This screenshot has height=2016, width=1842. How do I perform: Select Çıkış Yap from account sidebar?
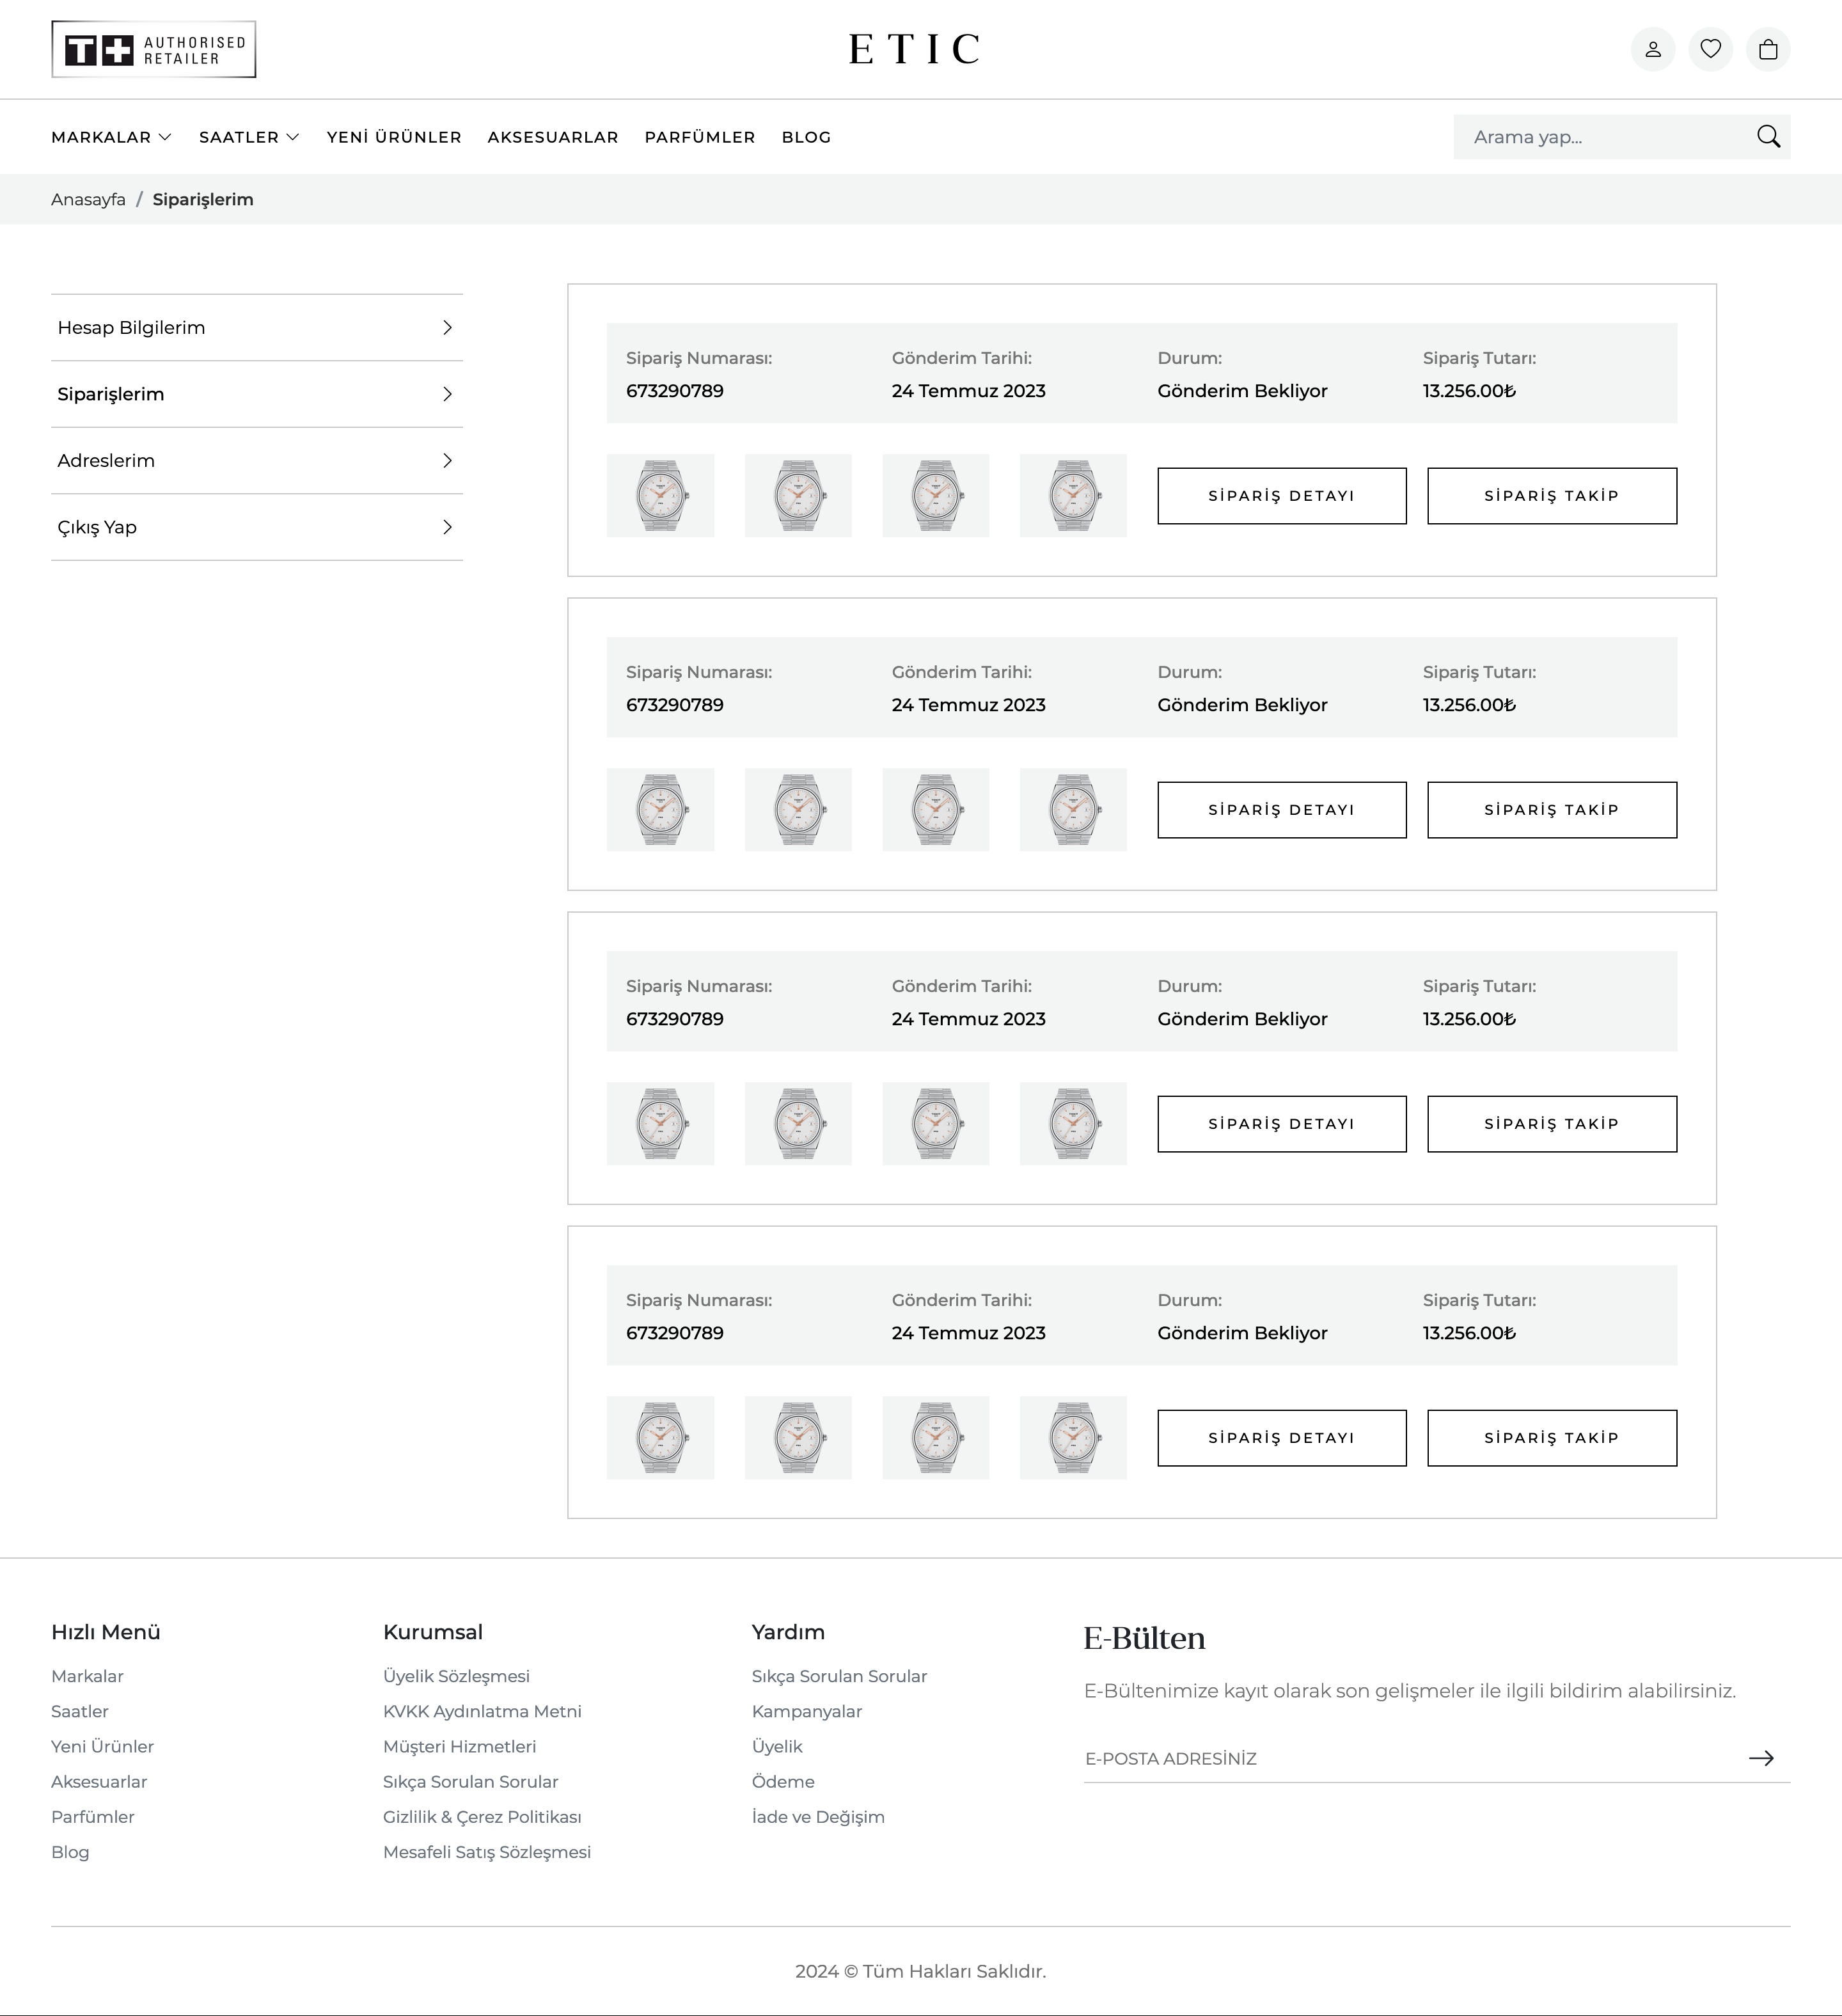[x=97, y=527]
